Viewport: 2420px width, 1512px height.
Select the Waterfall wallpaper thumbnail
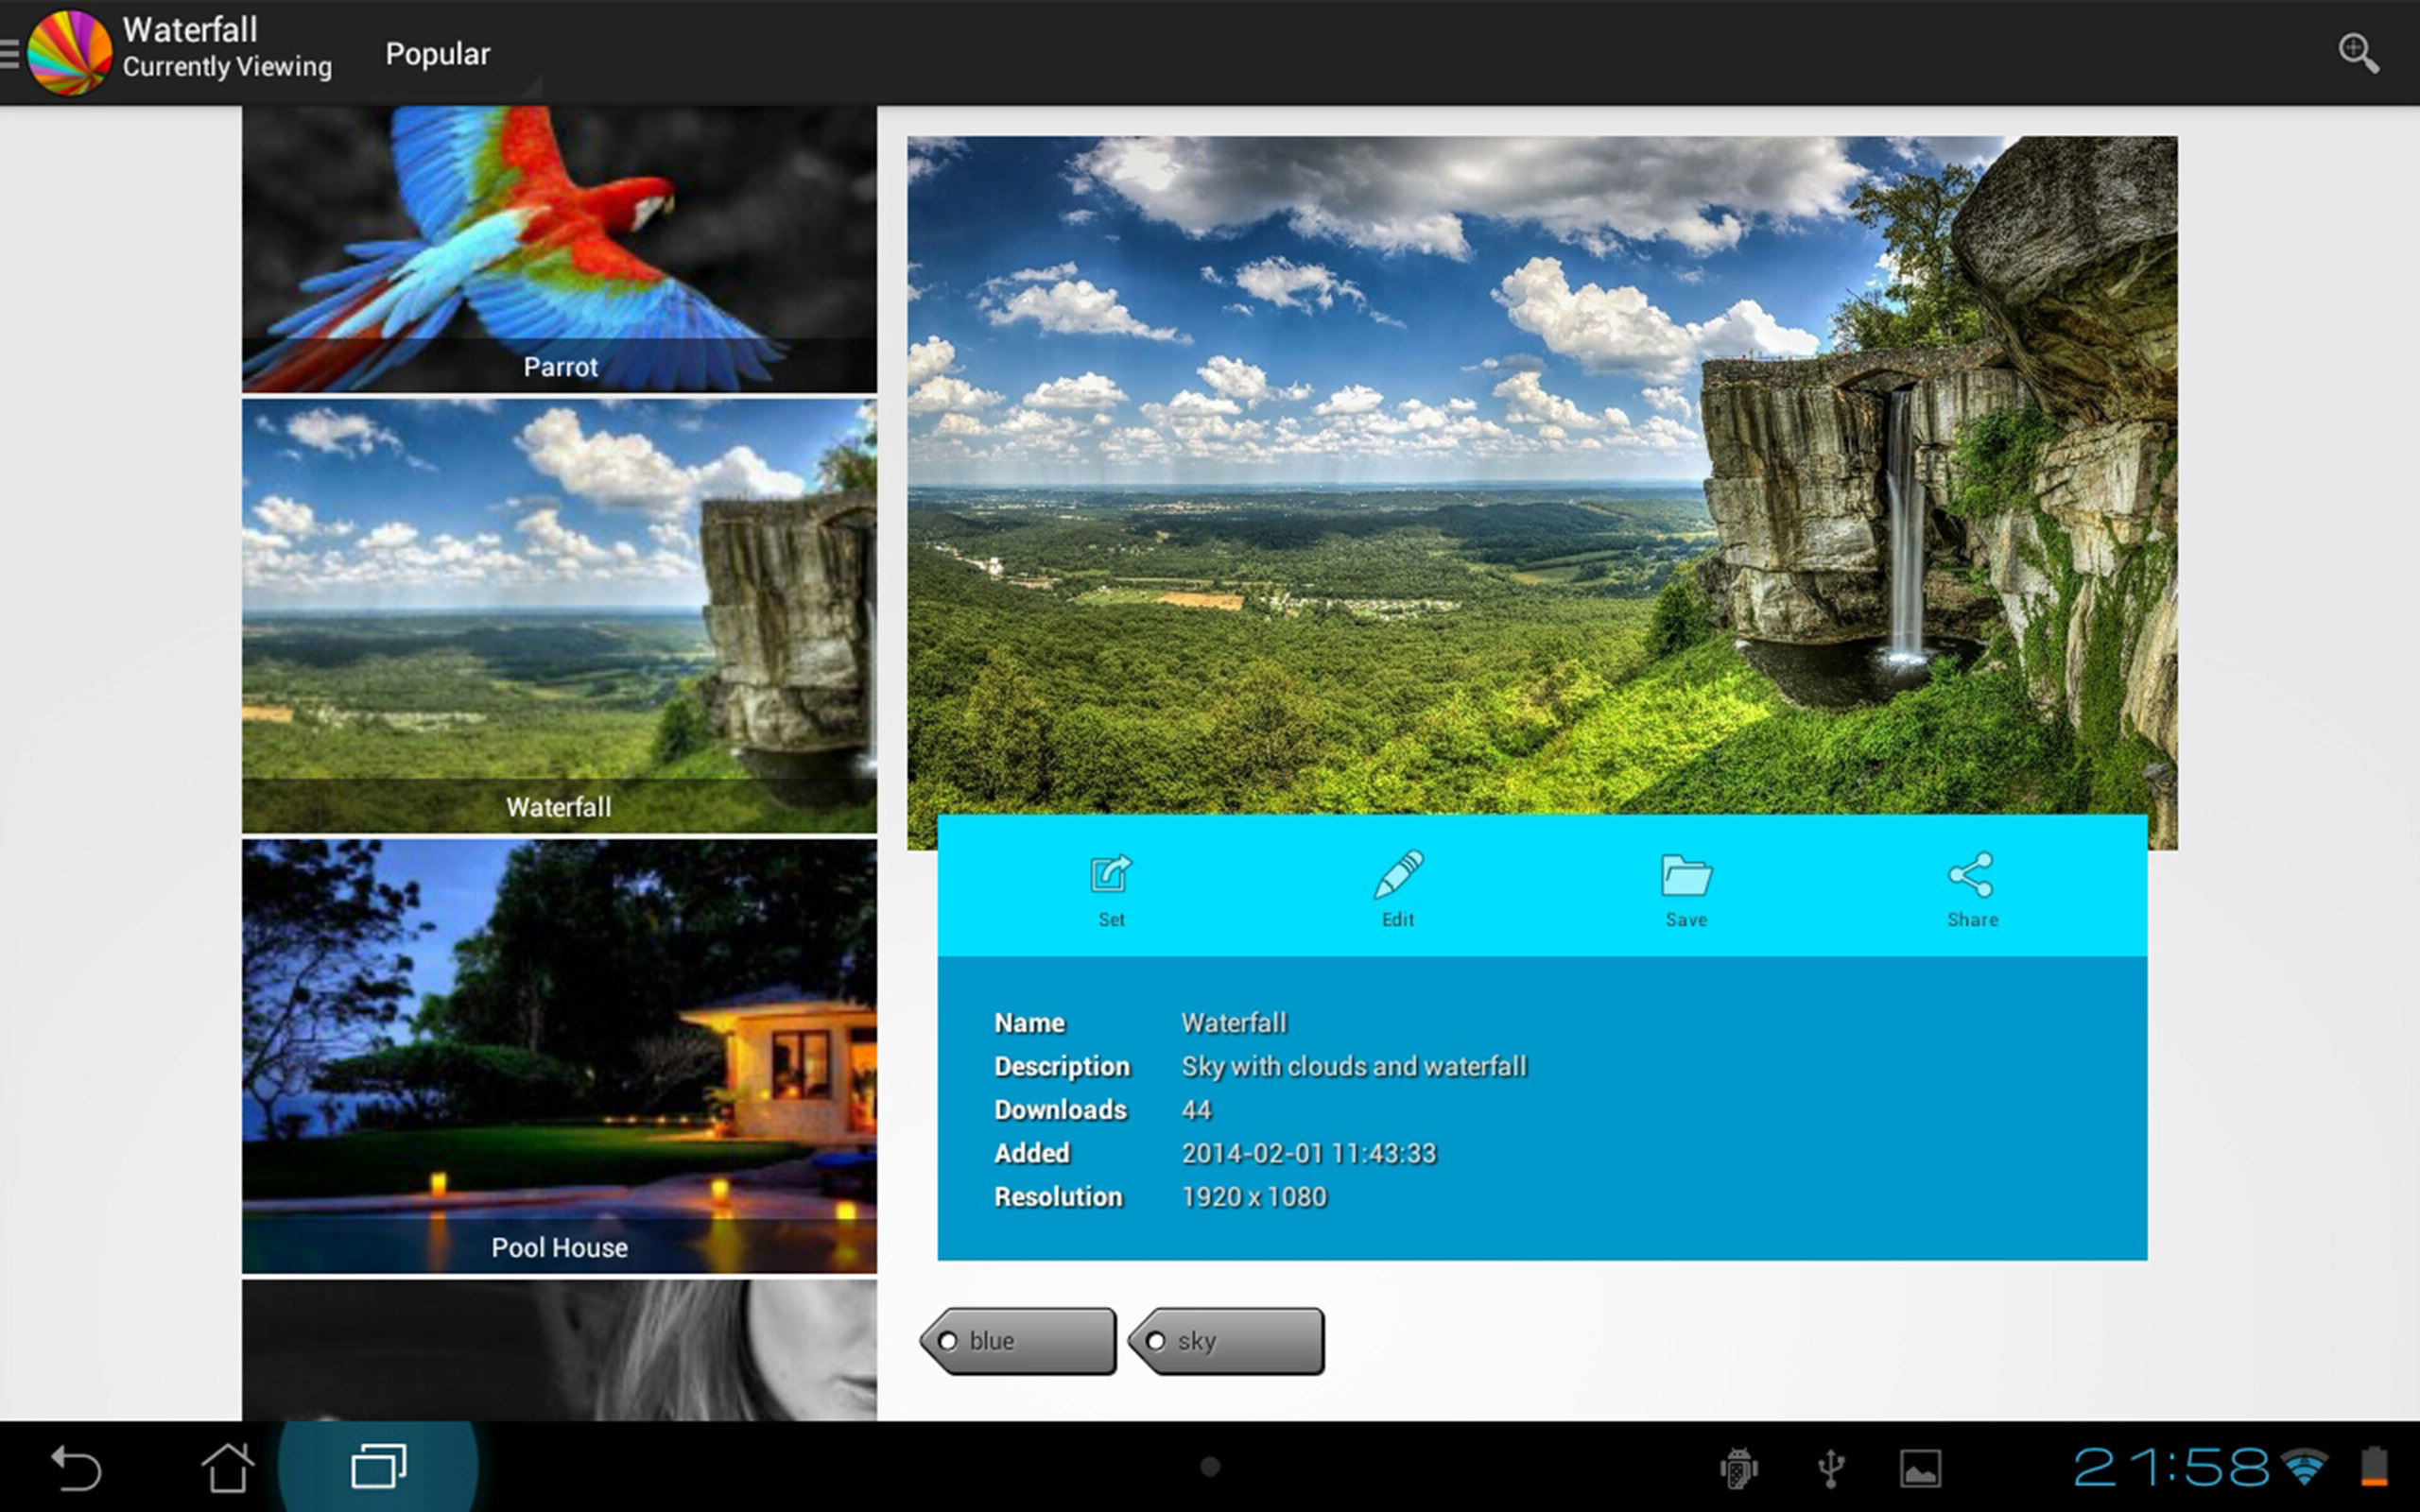(559, 615)
